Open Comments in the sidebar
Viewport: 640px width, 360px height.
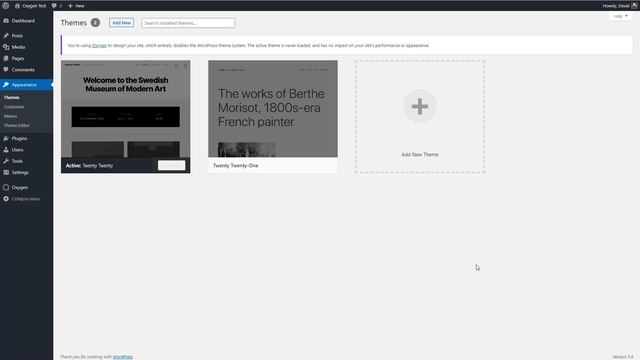(23, 70)
